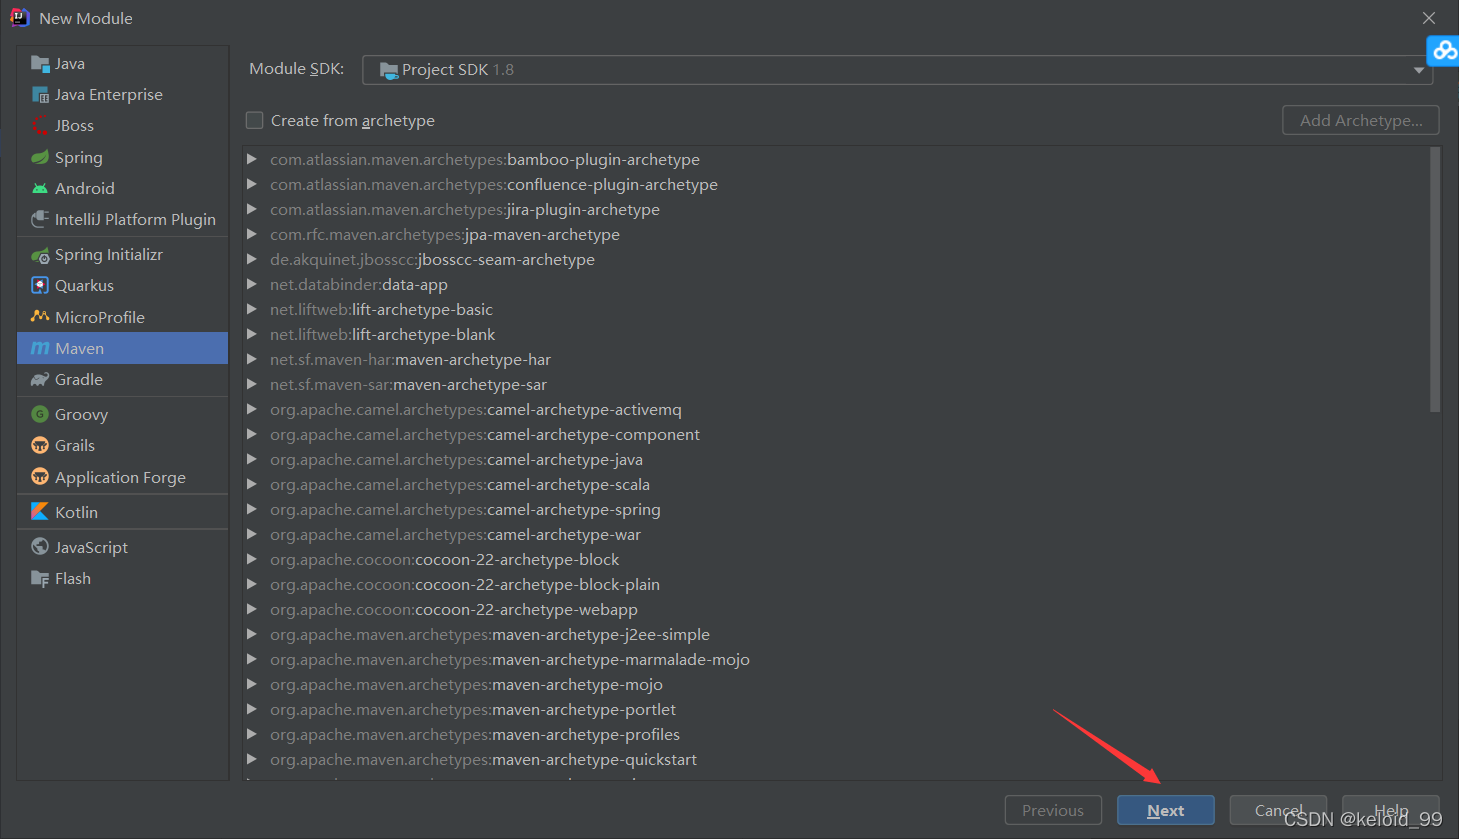The image size is (1459, 839).
Task: Expand jira-plugin-archetype entry
Action: 252,210
